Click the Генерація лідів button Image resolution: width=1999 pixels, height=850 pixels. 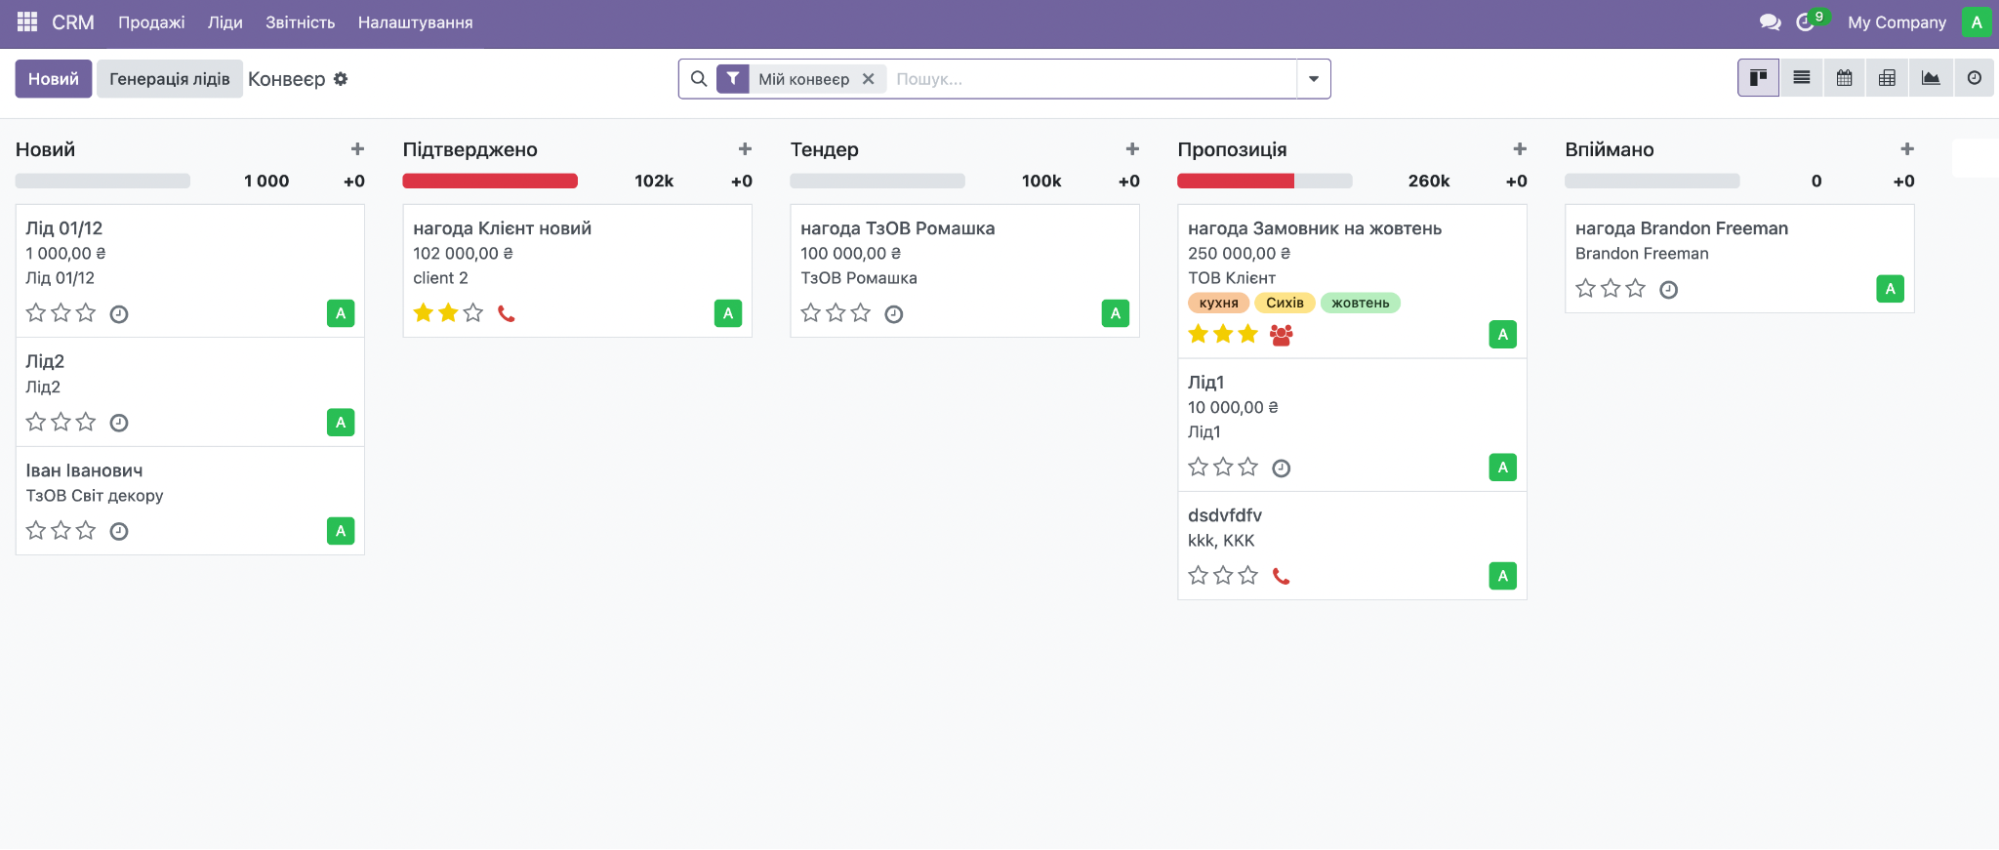tap(169, 79)
